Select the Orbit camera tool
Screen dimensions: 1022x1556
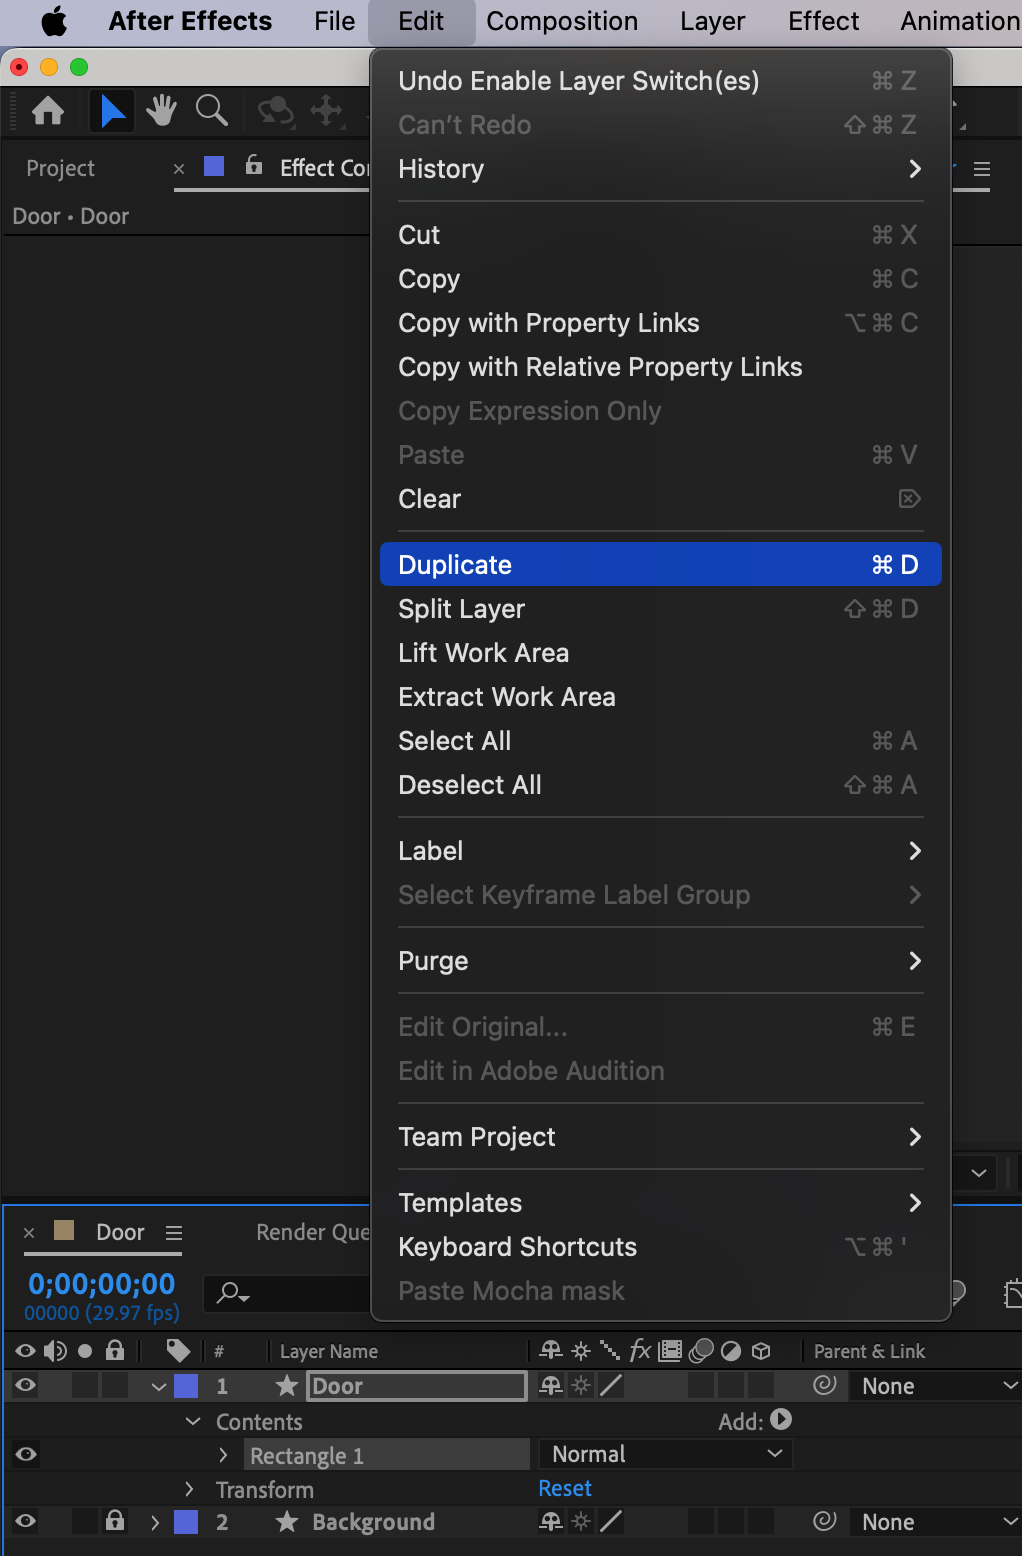click(276, 110)
